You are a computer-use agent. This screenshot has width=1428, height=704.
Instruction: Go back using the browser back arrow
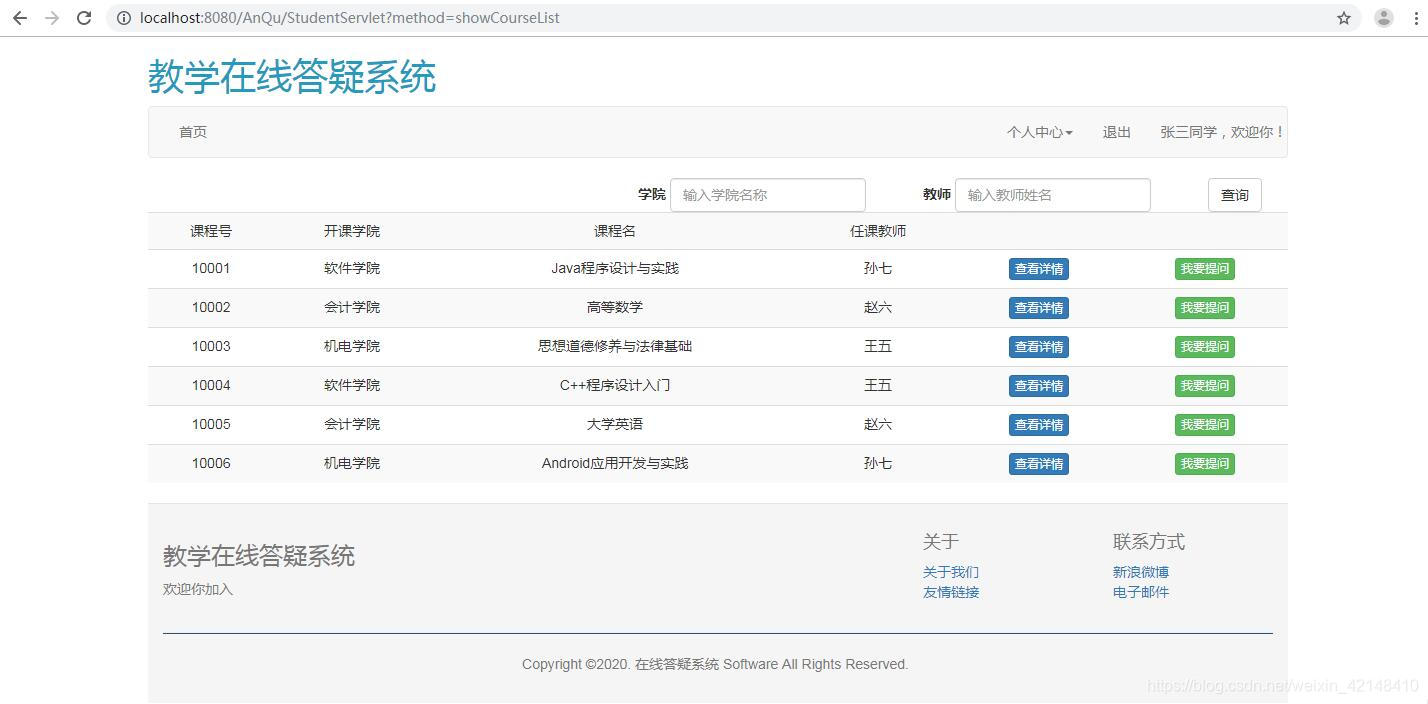(x=20, y=18)
